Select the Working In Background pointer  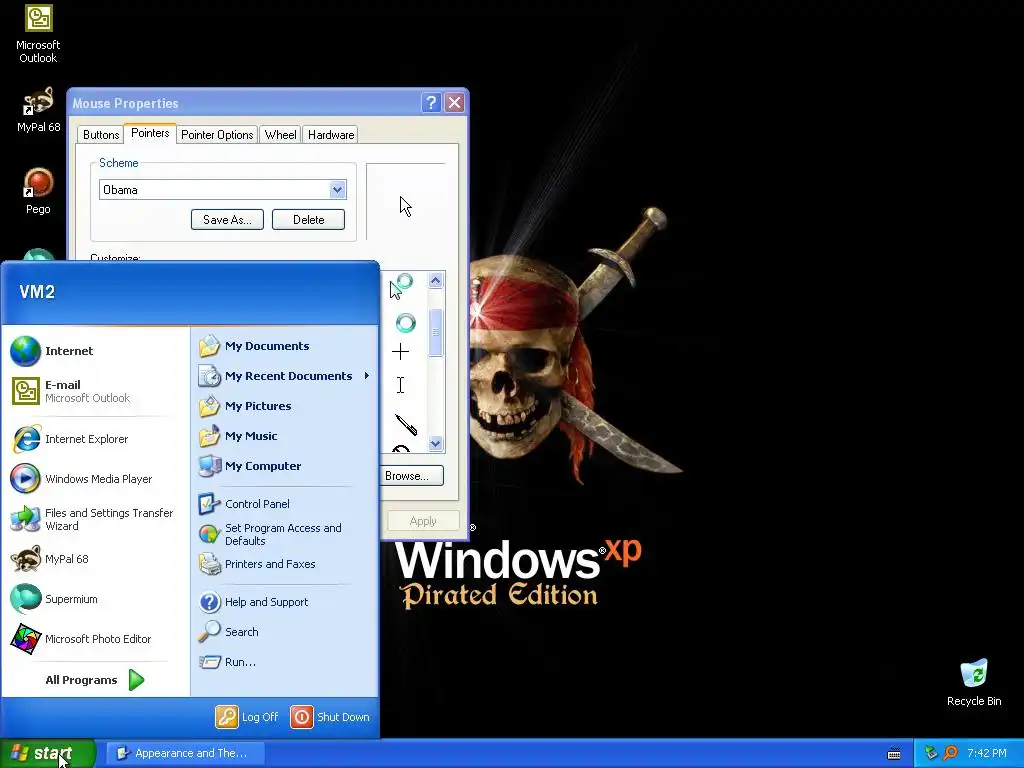[x=402, y=286]
